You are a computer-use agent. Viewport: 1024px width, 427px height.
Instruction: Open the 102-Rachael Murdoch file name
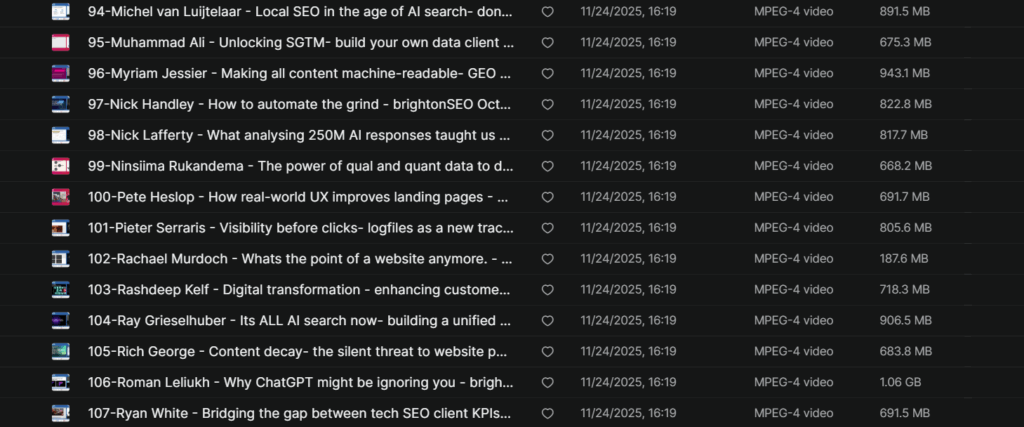tap(300, 259)
